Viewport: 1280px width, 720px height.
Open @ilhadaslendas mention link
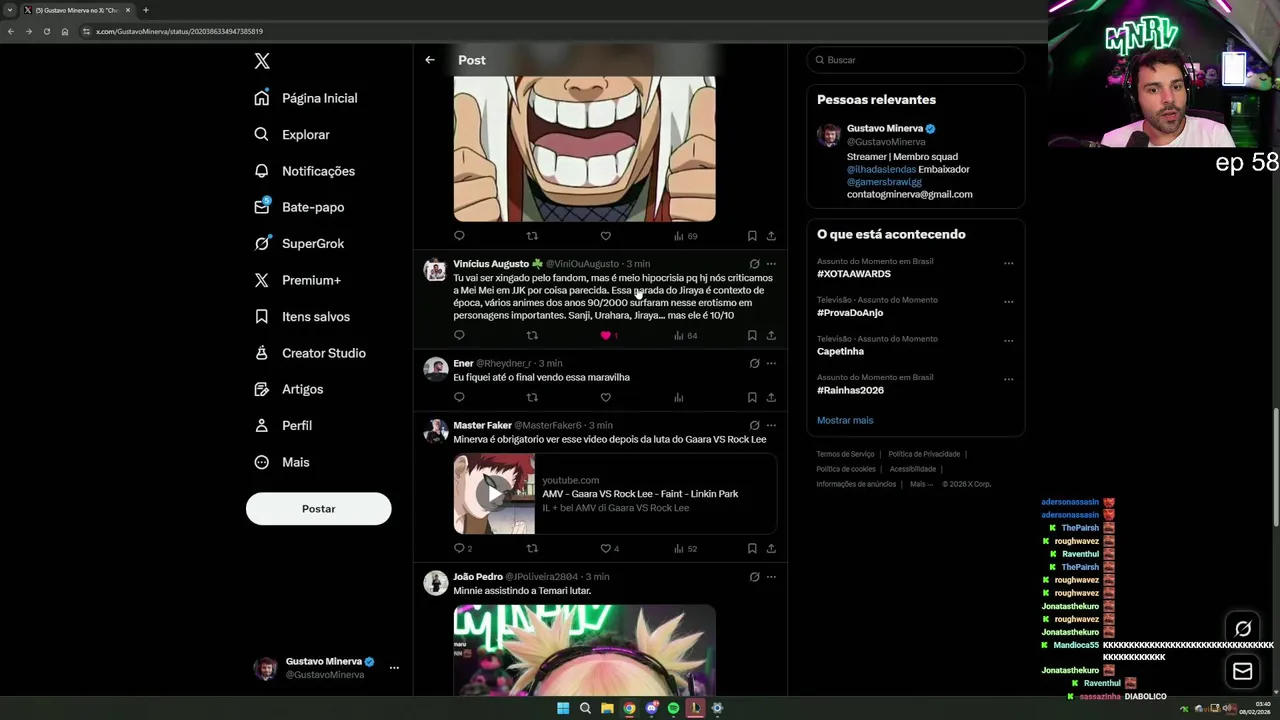click(x=881, y=170)
